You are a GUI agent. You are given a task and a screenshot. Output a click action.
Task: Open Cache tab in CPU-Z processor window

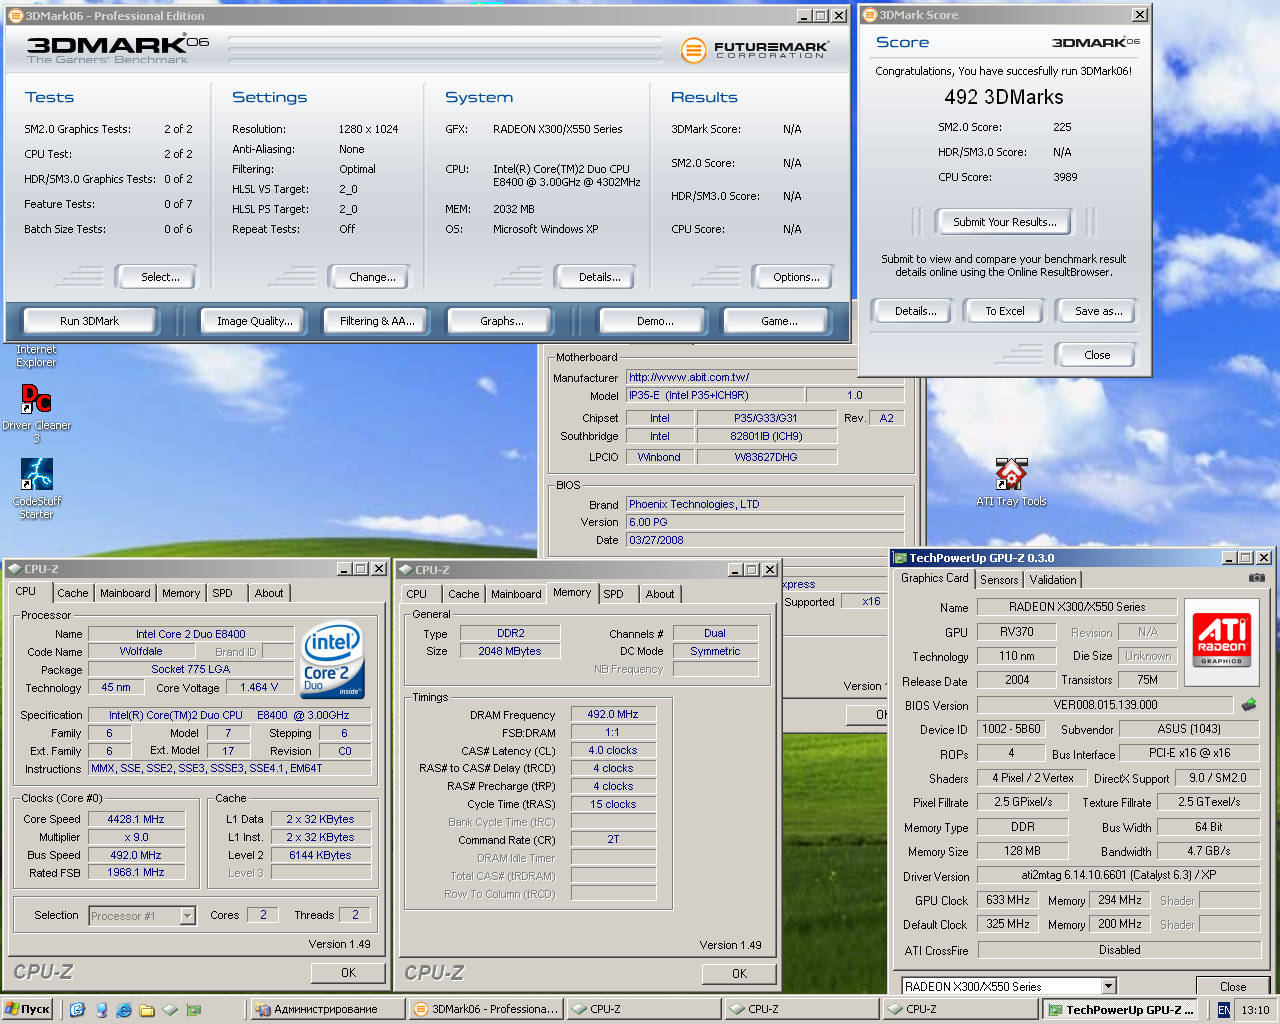(x=72, y=593)
